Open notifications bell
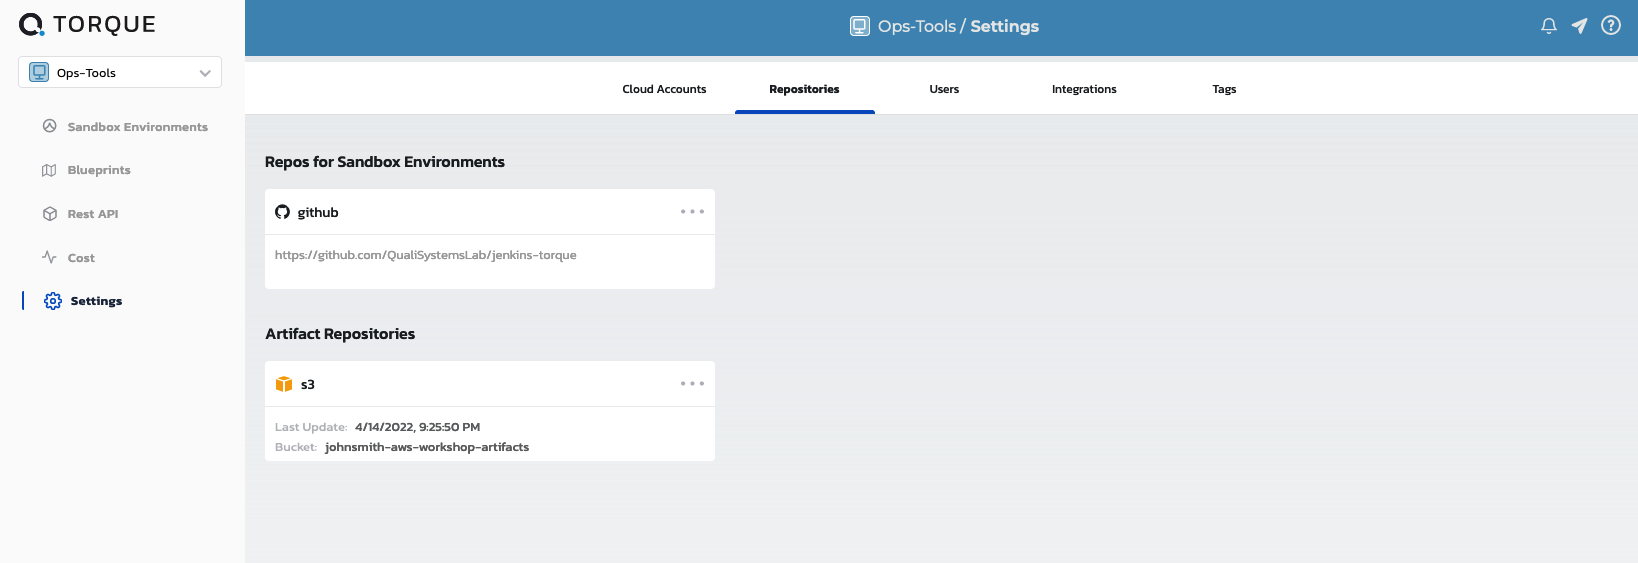Image resolution: width=1638 pixels, height=563 pixels. [x=1549, y=26]
